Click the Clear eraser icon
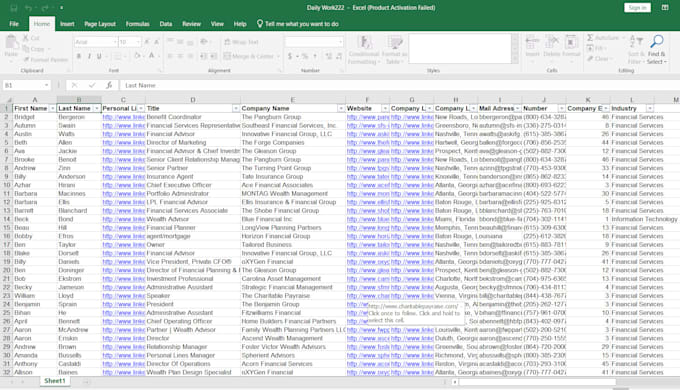 (590, 59)
